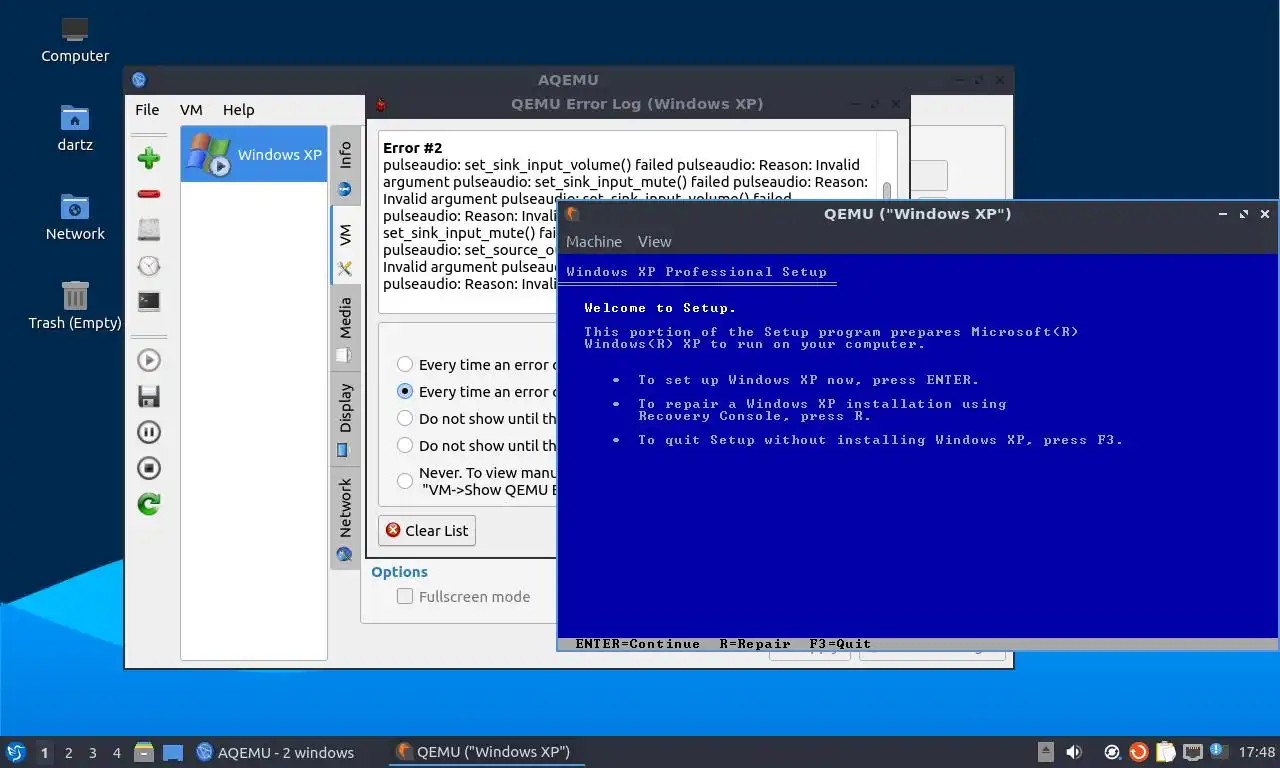Image resolution: width=1280 pixels, height=768 pixels.
Task: Switch to the Media vertical tab
Action: [345, 329]
